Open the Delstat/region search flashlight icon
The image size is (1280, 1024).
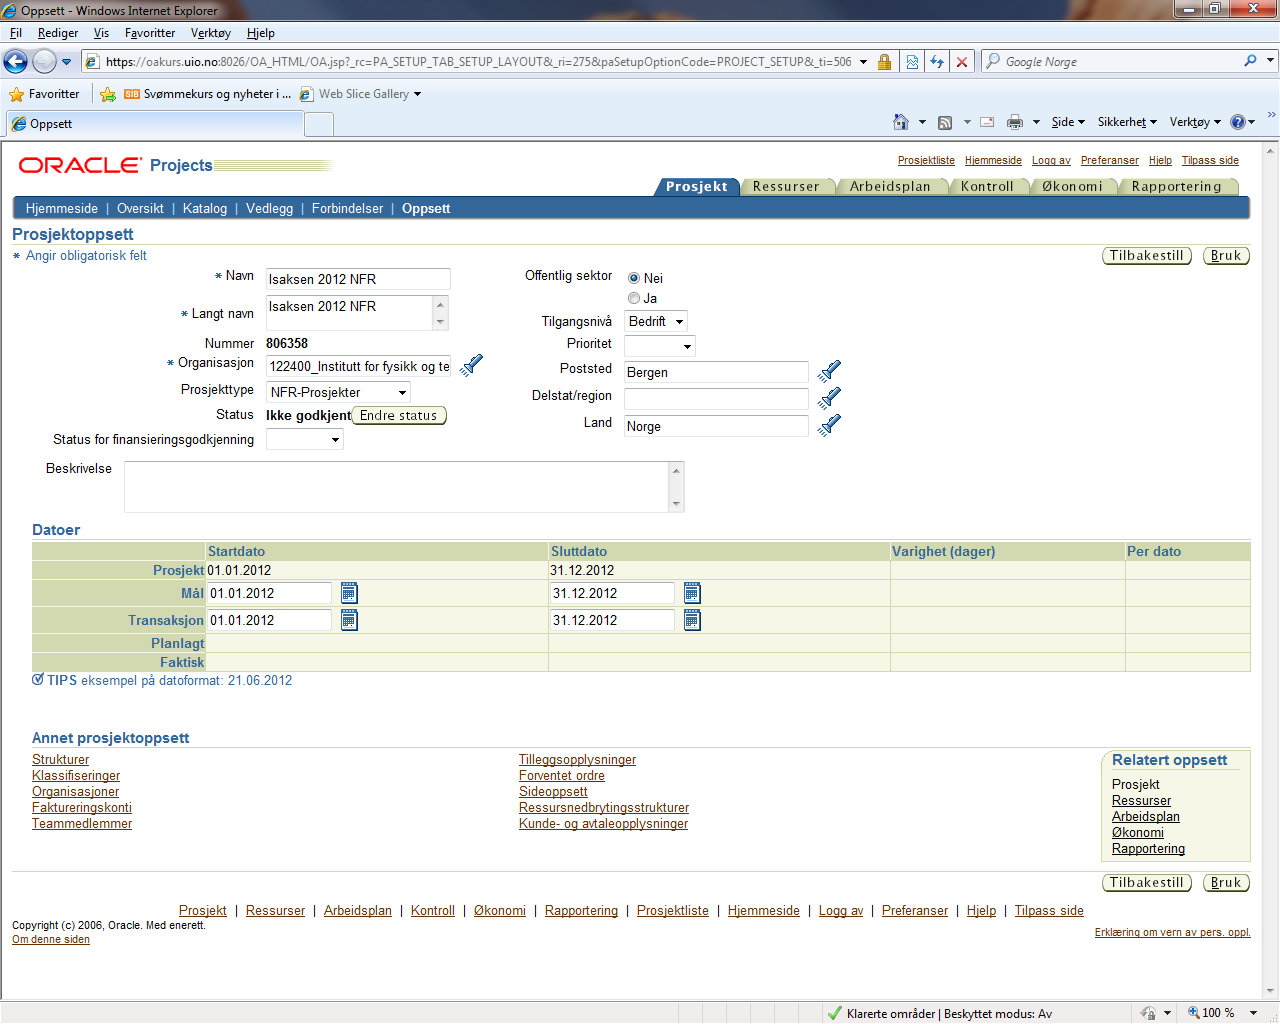829,398
